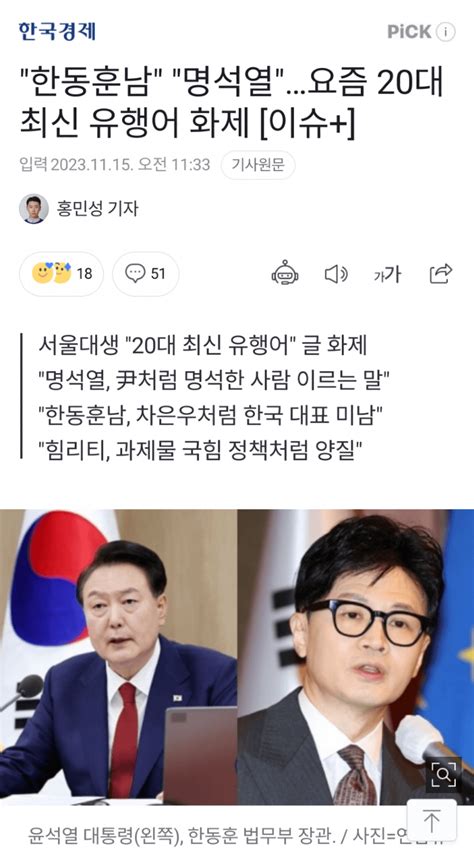Screen dimensions: 474x852
Task: Open the photo of 윤석열 대통령
Action: [118, 657]
